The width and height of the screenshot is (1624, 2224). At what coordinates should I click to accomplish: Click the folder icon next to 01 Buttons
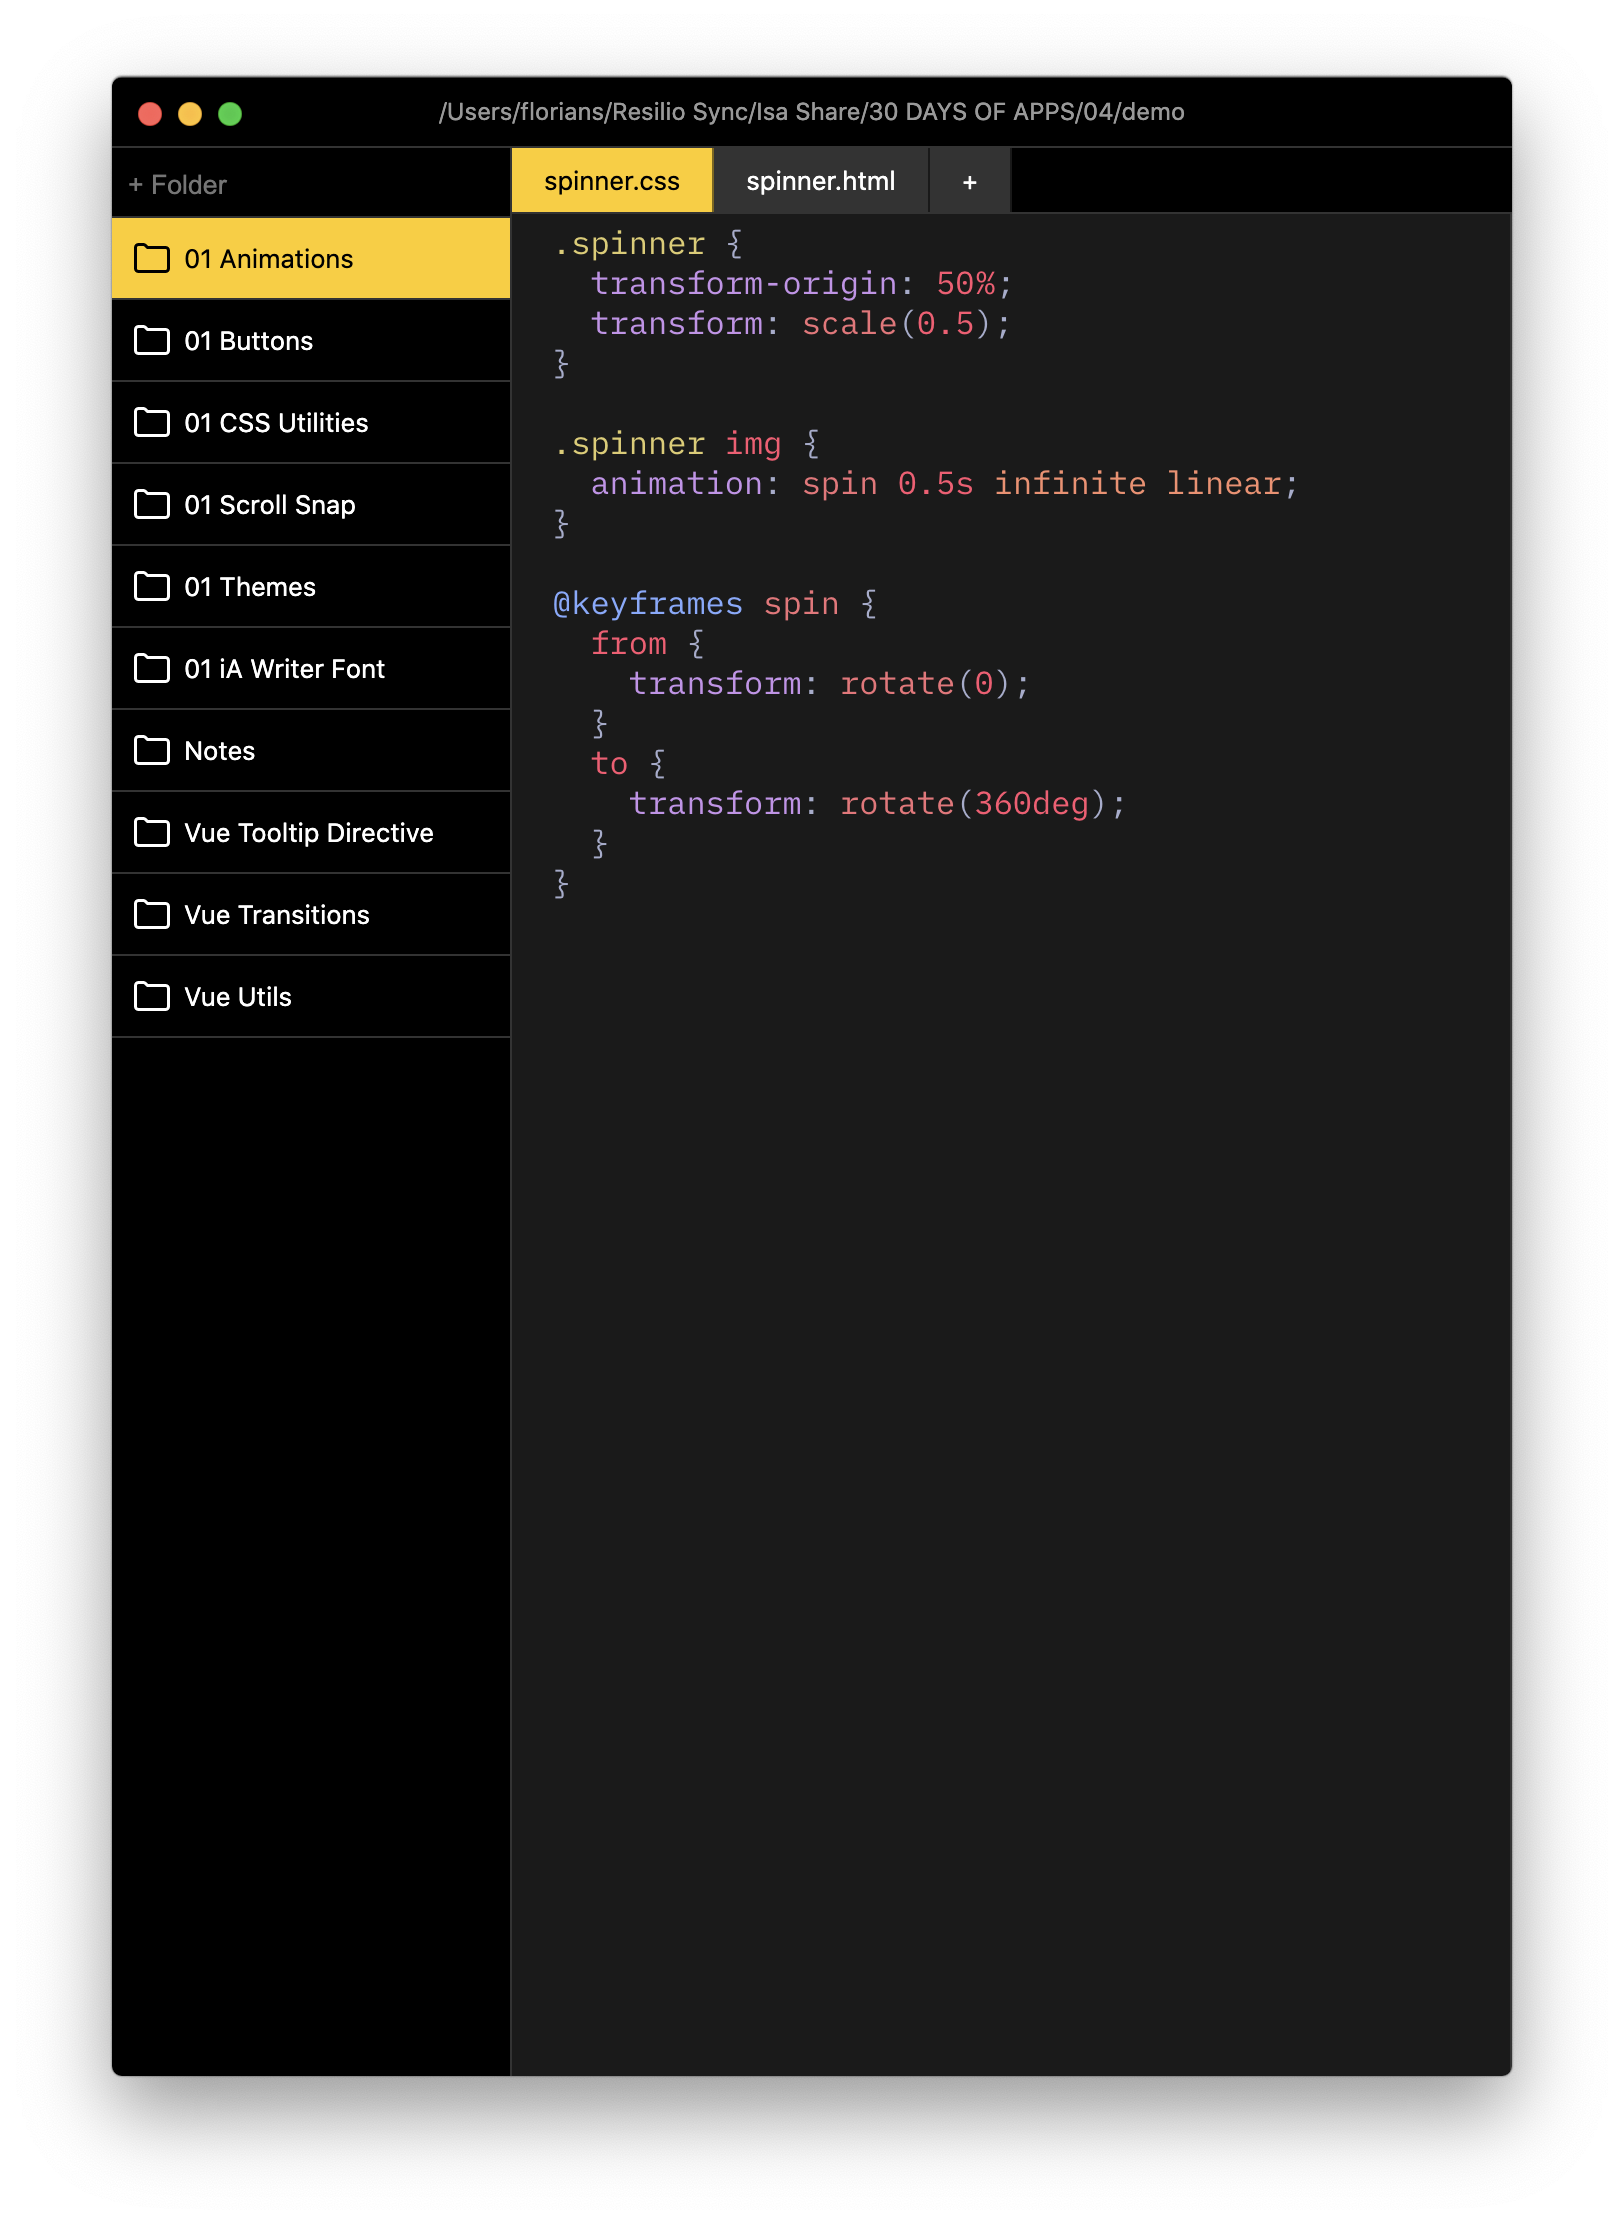pyautogui.click(x=152, y=341)
